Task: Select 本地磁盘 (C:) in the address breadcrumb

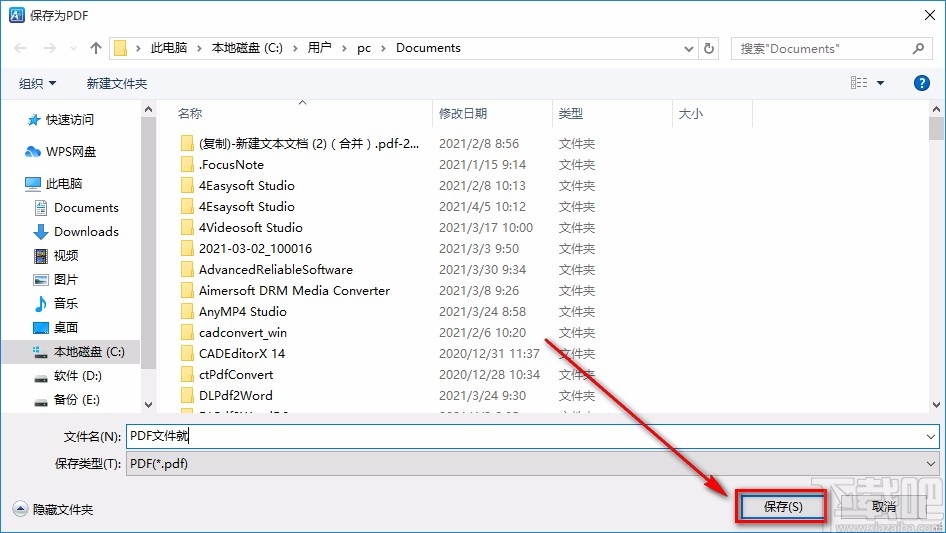Action: [x=247, y=48]
